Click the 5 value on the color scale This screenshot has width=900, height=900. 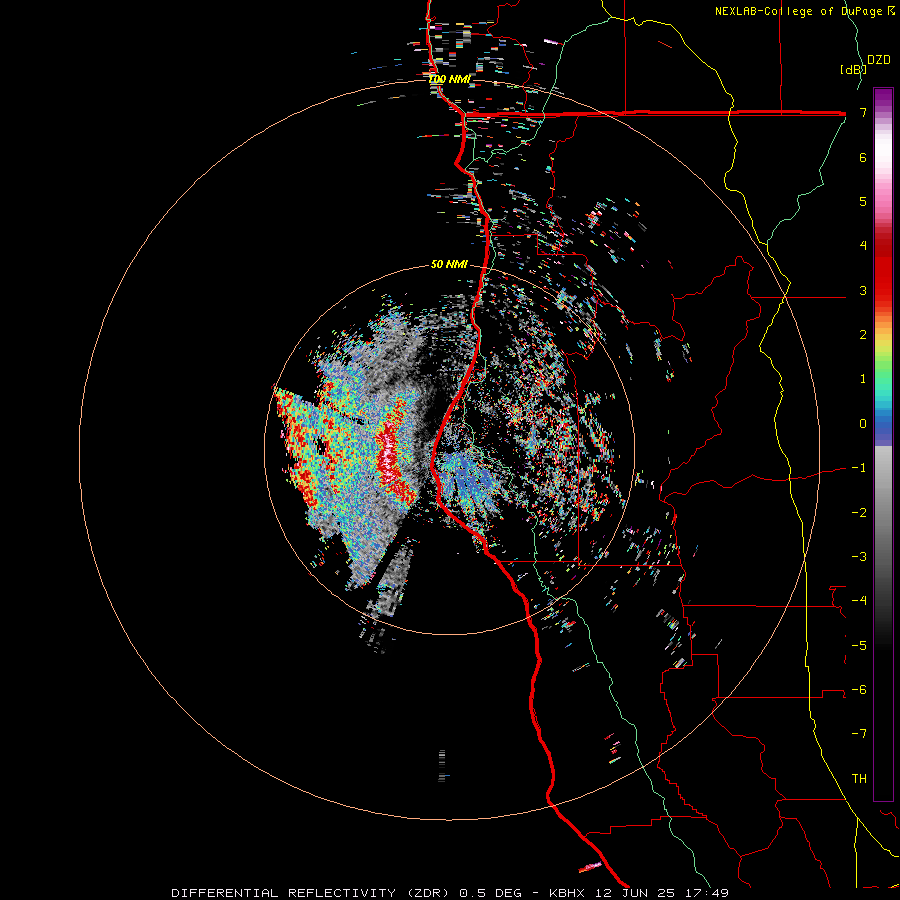863,202
